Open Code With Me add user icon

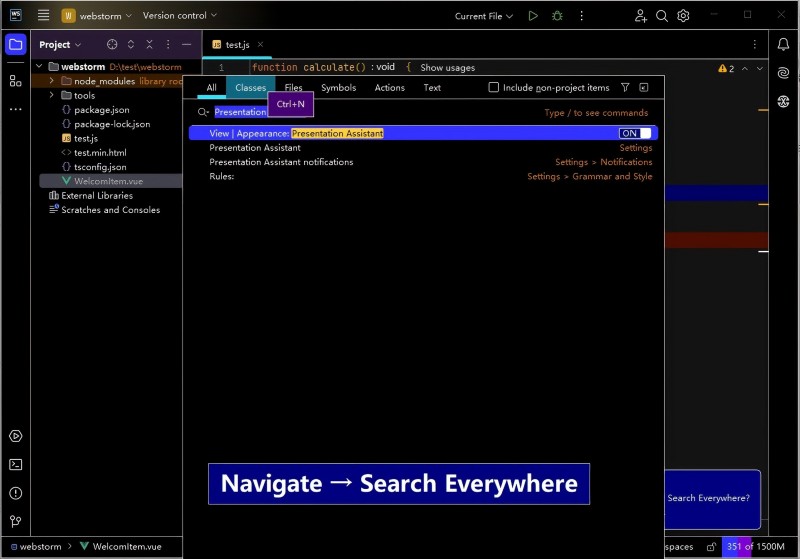tap(640, 16)
